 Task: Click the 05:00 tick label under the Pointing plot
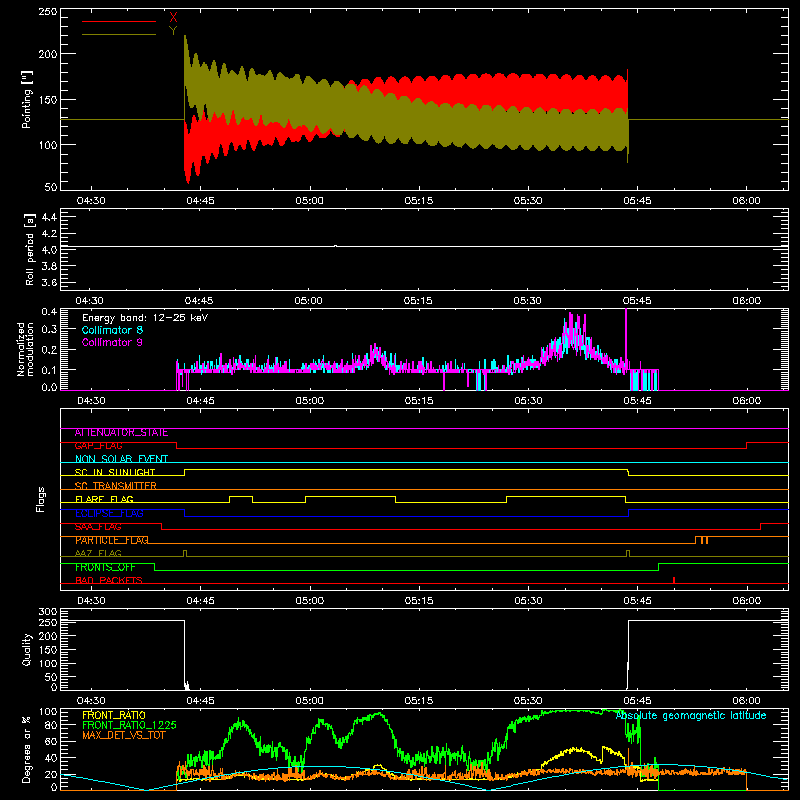309,201
